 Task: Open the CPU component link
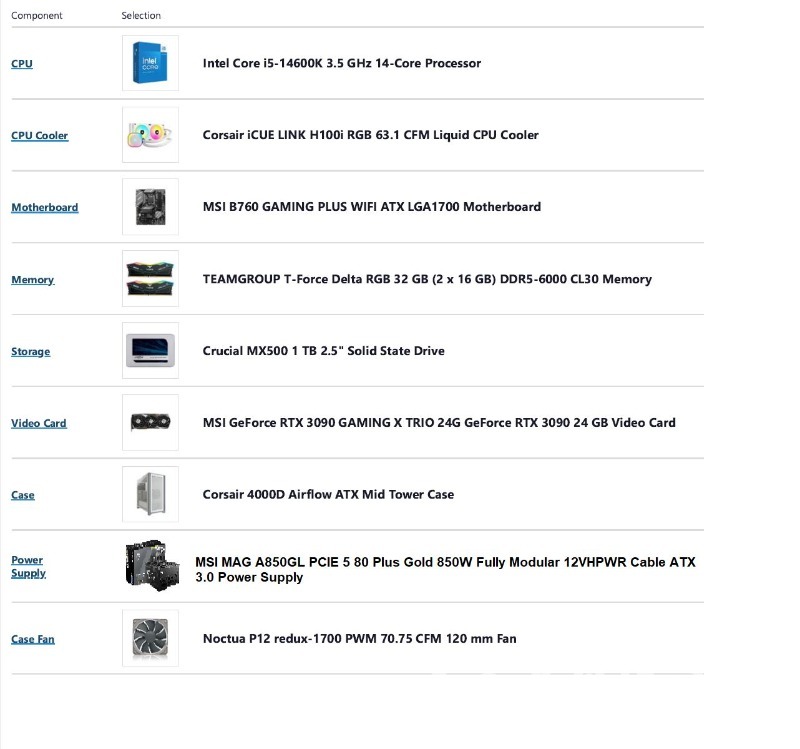pyautogui.click(x=22, y=64)
